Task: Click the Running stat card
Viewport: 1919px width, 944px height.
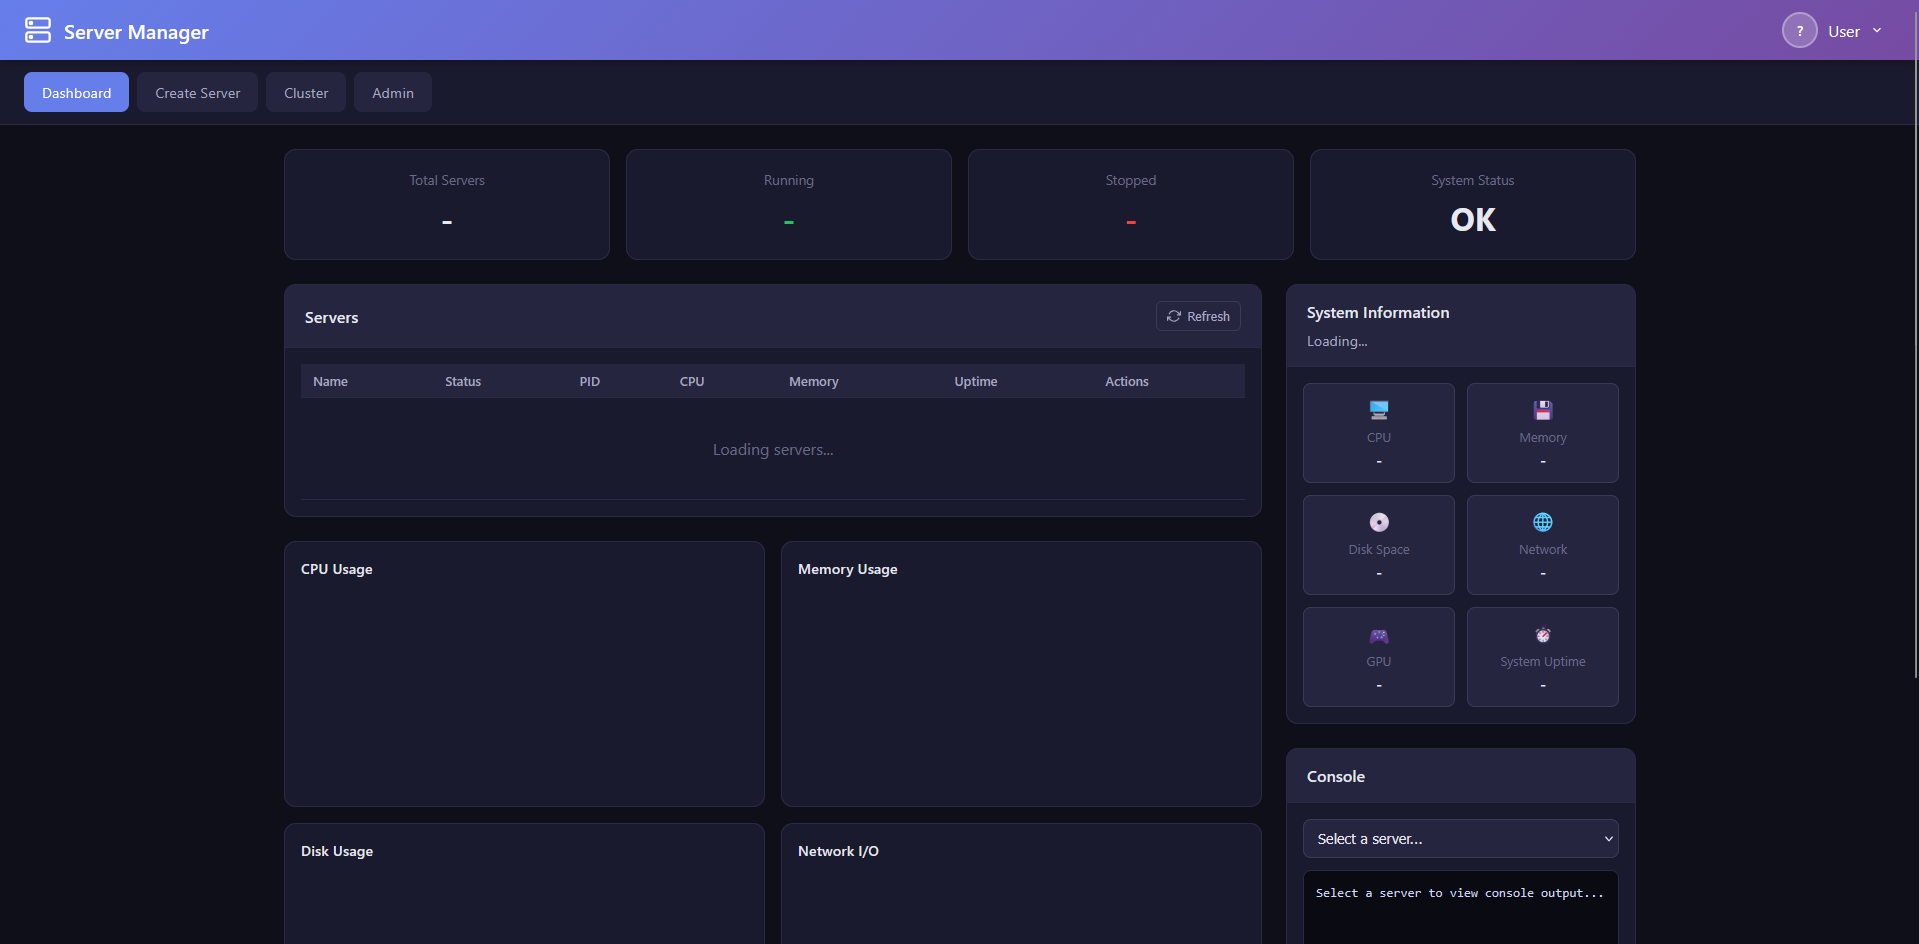Action: (x=789, y=205)
